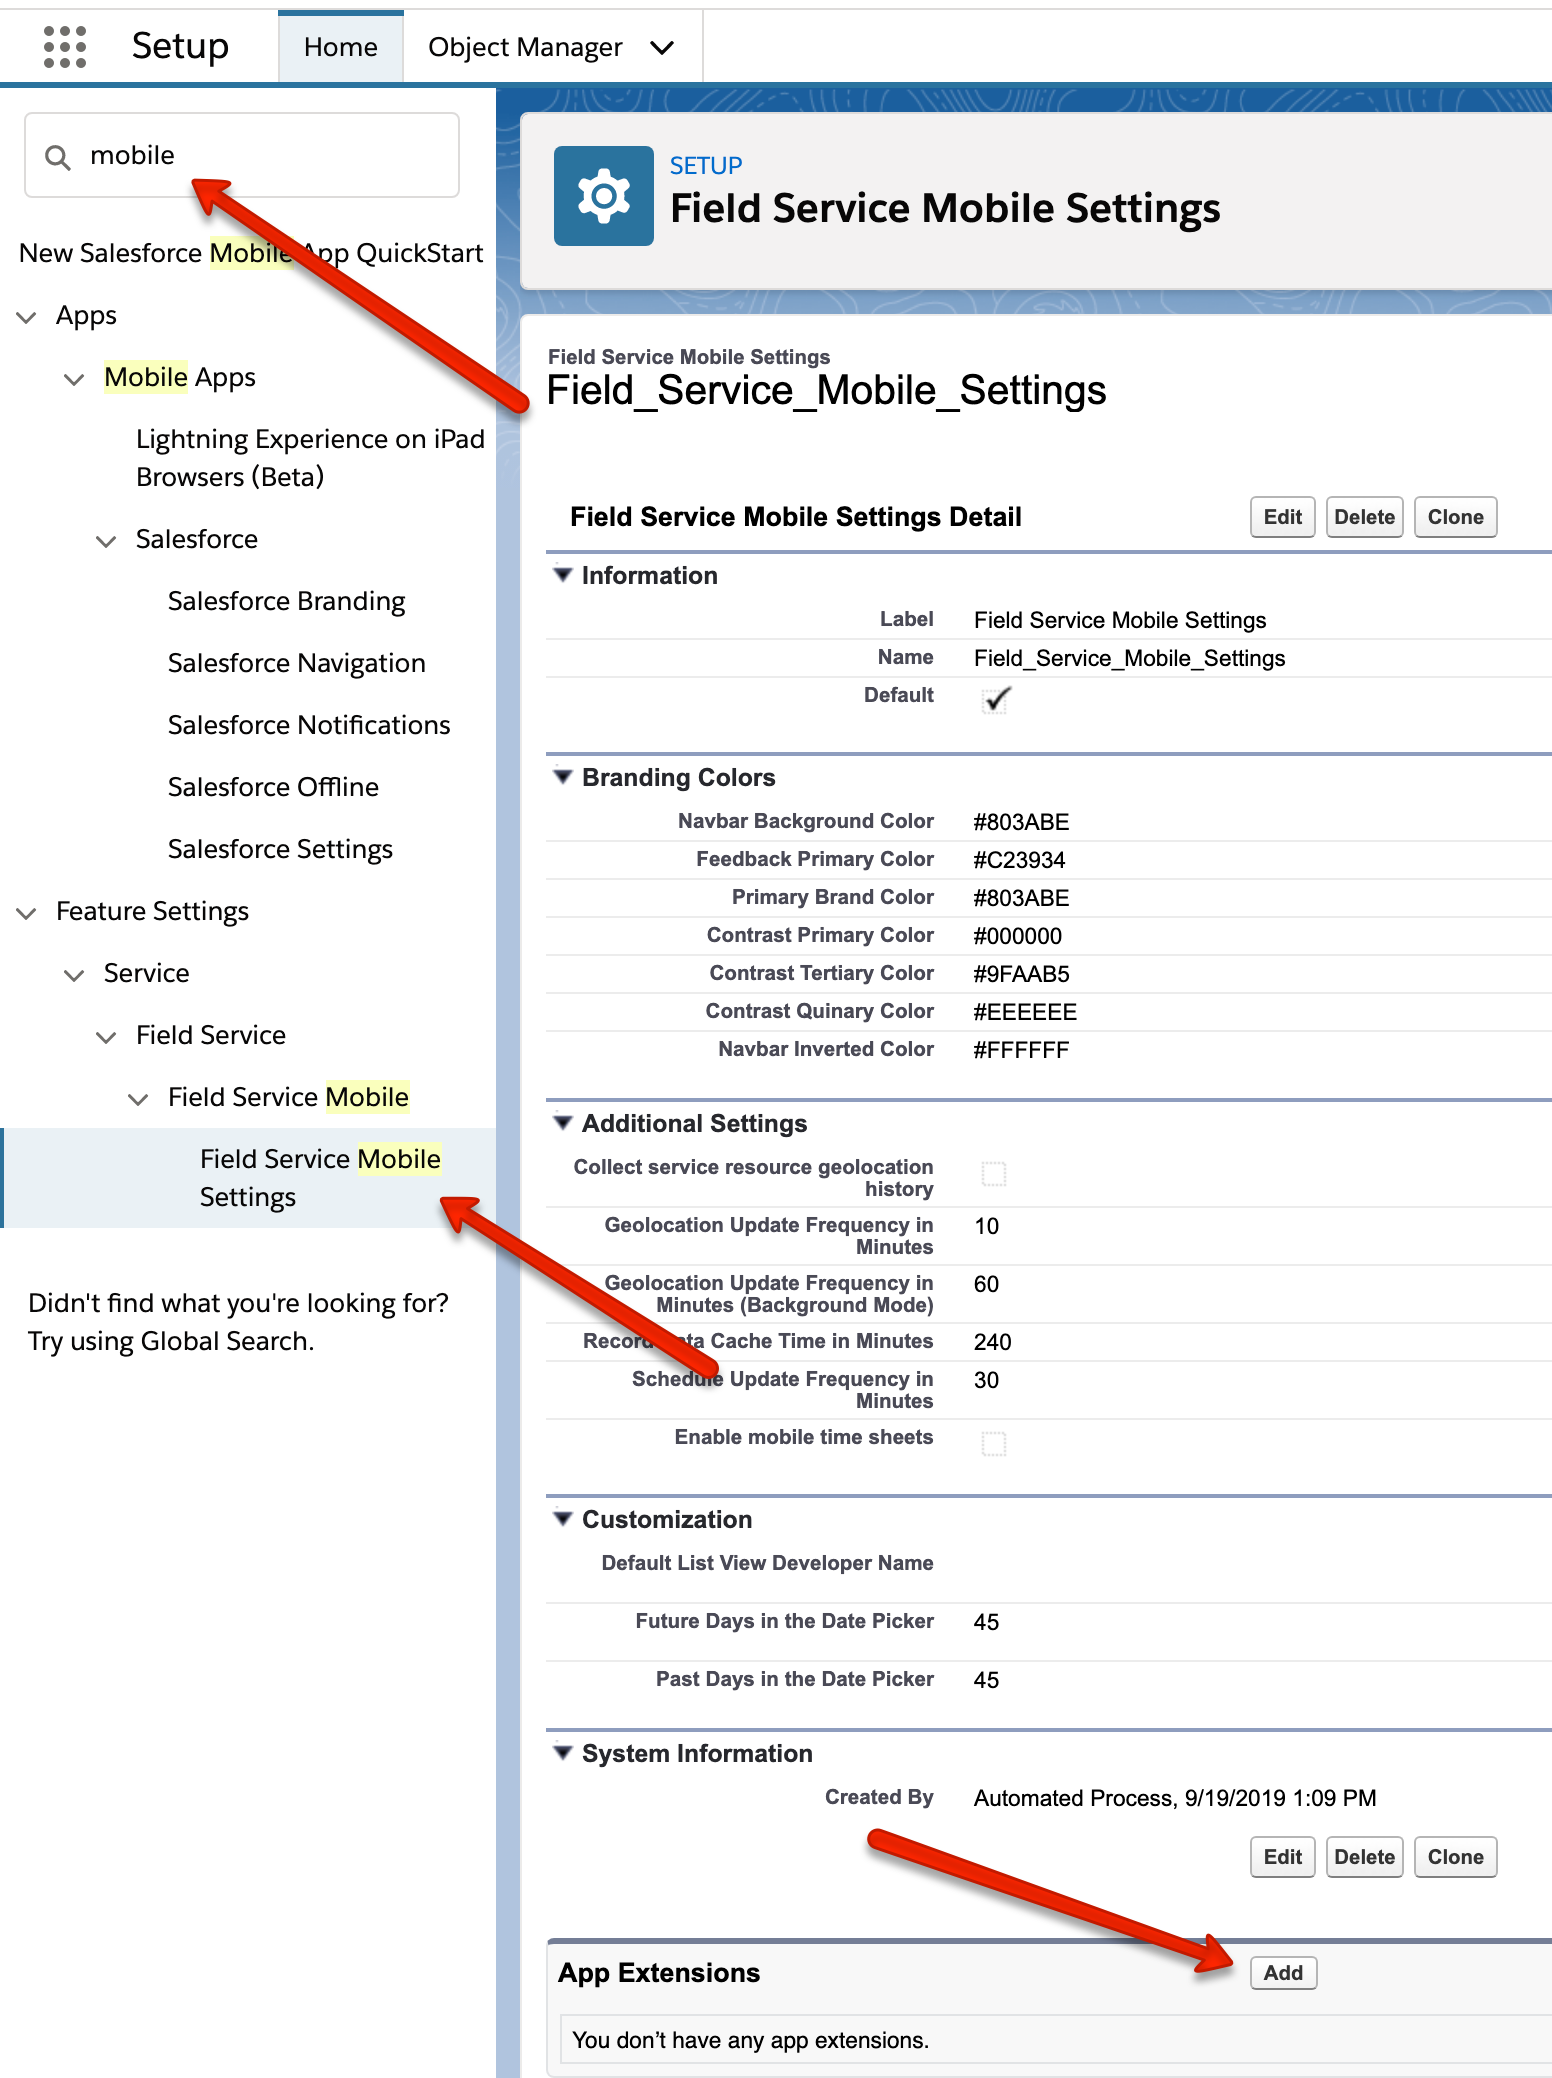Select the Contrast Quinary Color value #EEEEEE
The image size is (1552, 2078).
(1025, 1012)
